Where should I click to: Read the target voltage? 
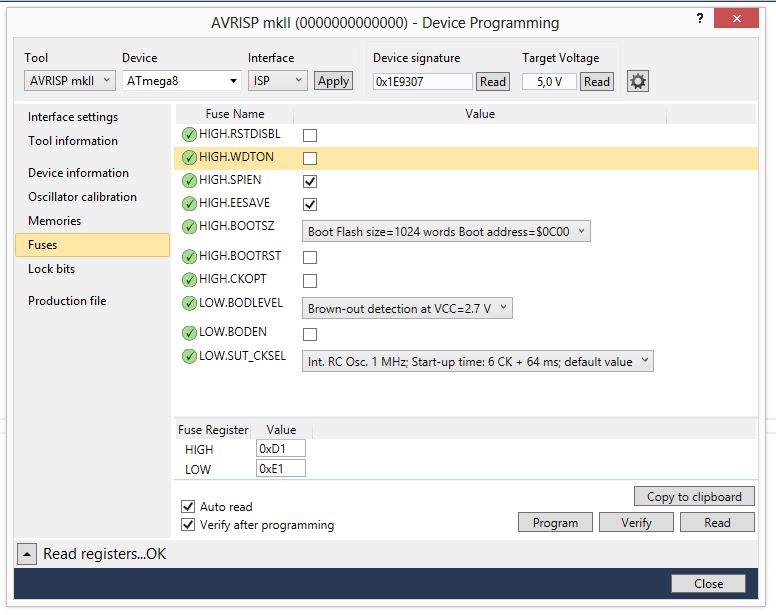(x=597, y=82)
